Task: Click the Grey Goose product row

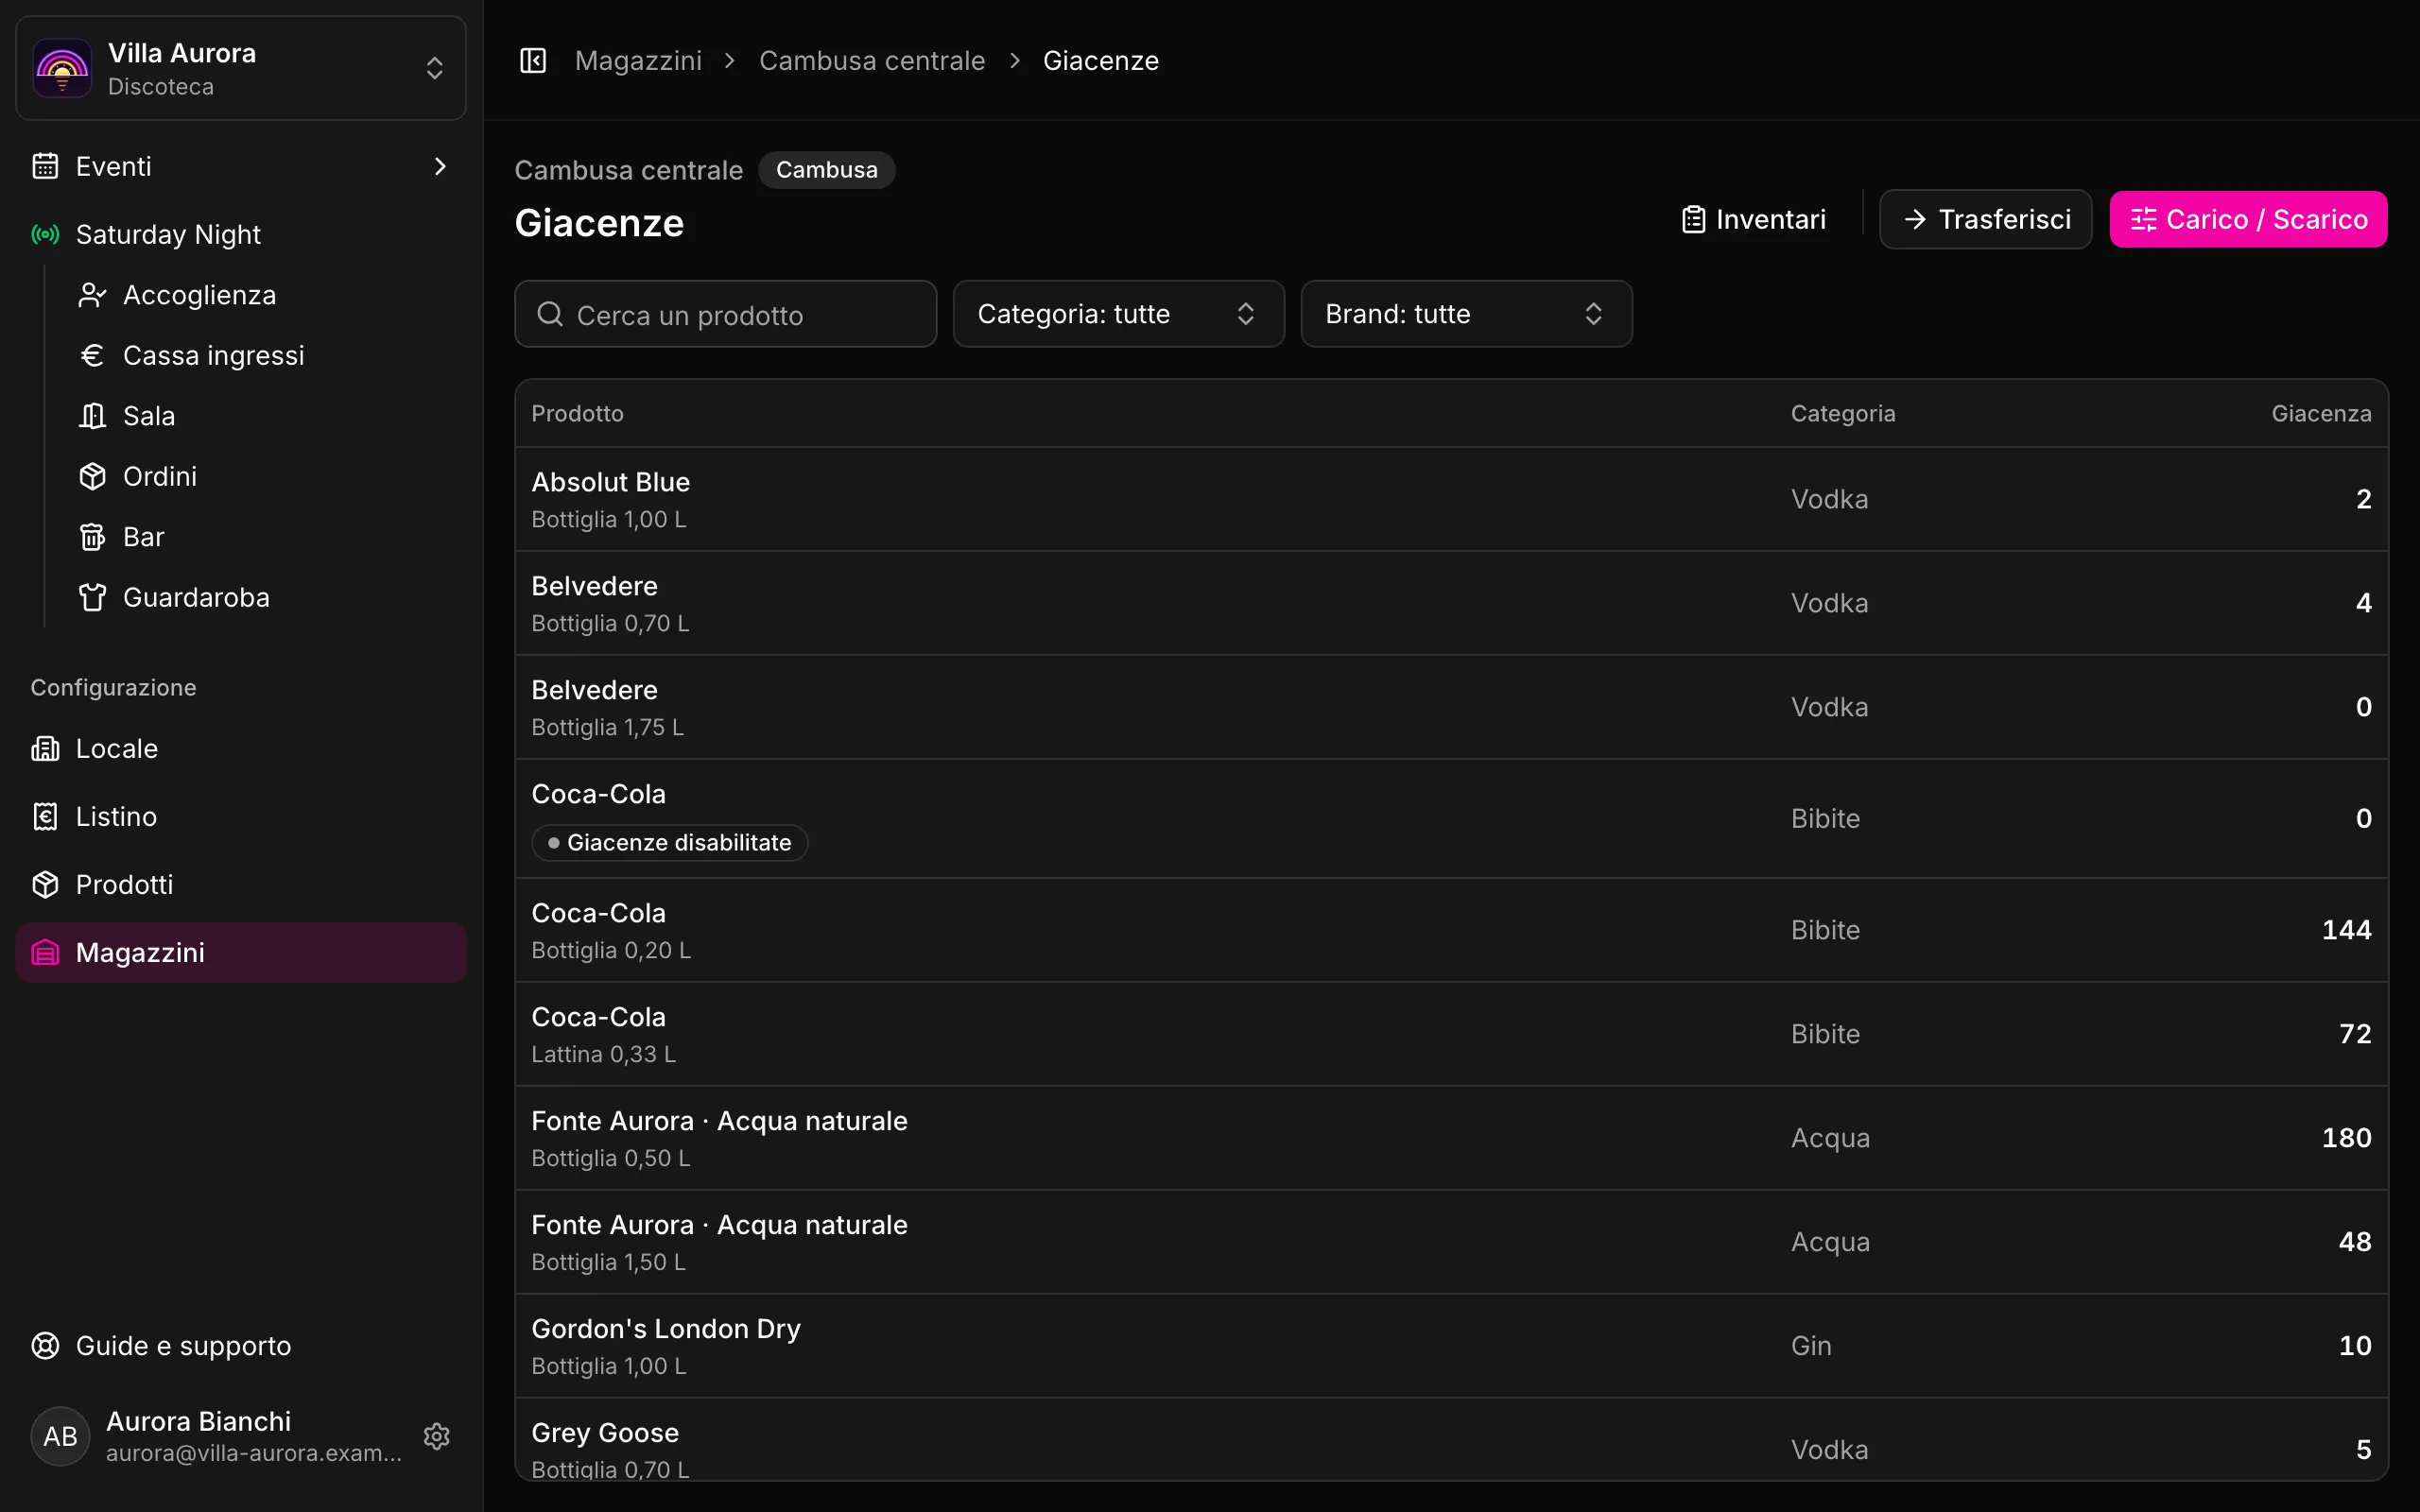Action: (1451, 1440)
